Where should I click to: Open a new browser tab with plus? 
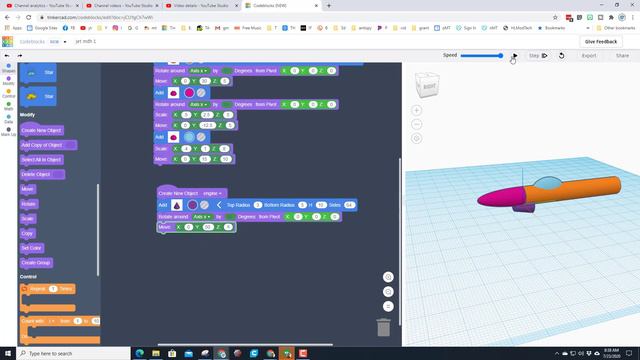pos(329,6)
